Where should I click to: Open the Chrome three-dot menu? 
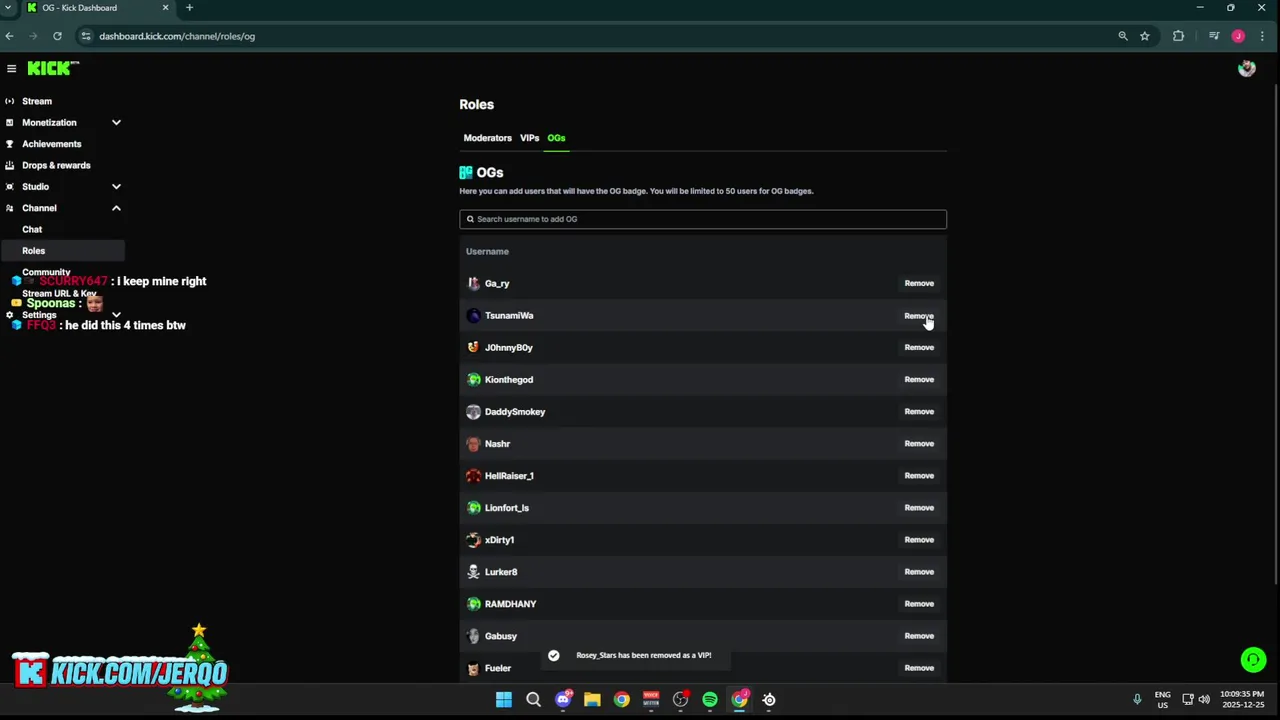pos(1262,36)
